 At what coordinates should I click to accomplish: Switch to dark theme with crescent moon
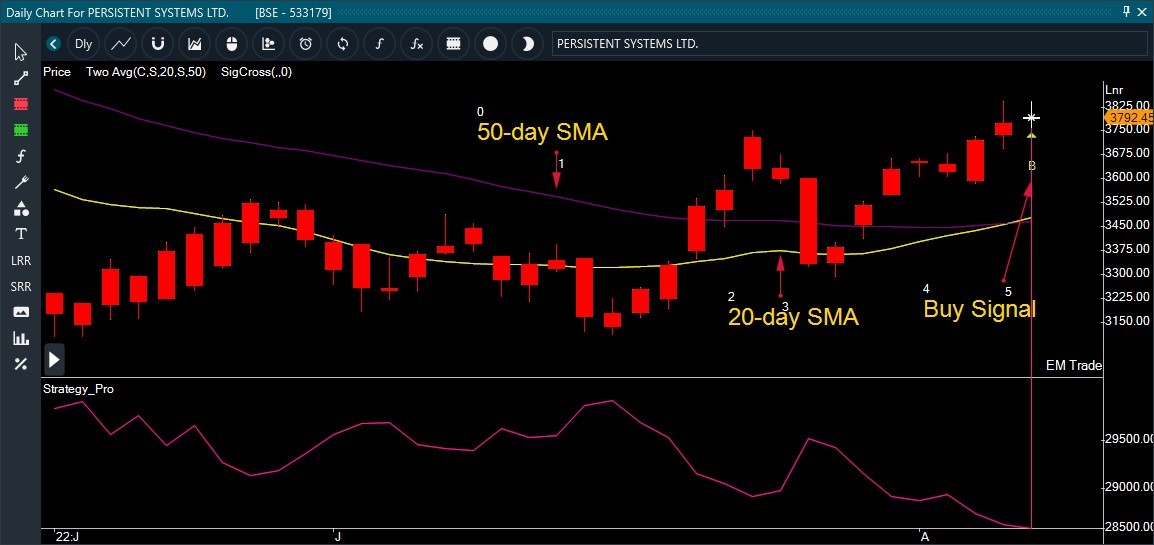pyautogui.click(x=527, y=44)
